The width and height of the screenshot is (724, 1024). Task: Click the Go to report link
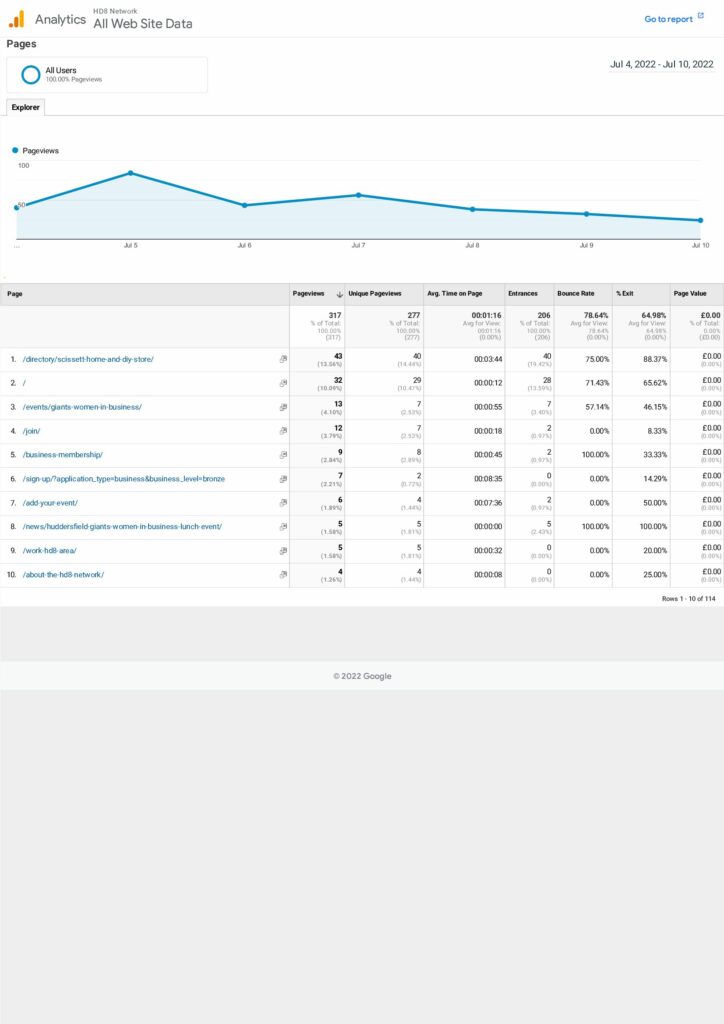coord(668,19)
